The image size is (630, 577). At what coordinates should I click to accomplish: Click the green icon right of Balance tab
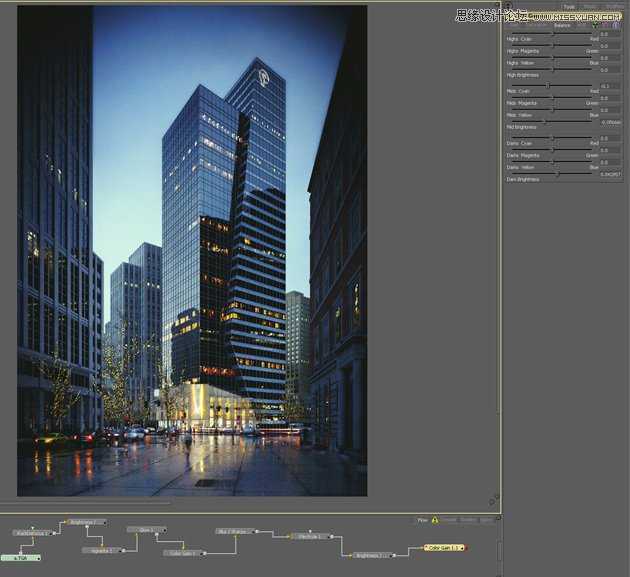point(595,25)
